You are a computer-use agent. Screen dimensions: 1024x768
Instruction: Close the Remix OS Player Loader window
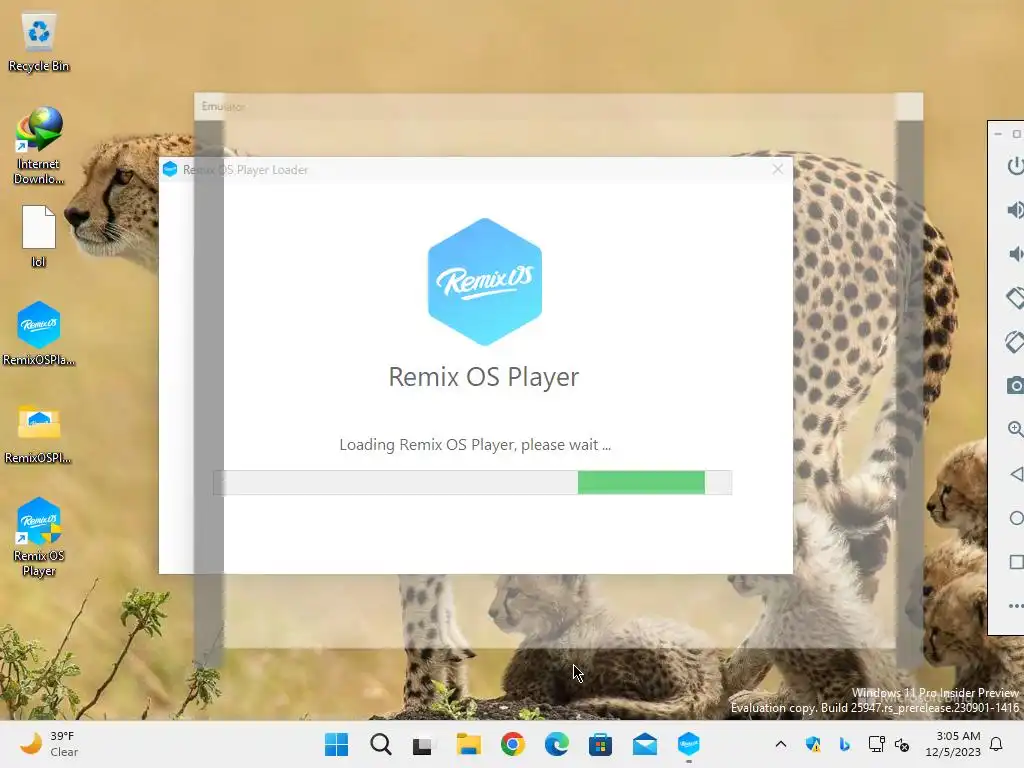777,169
